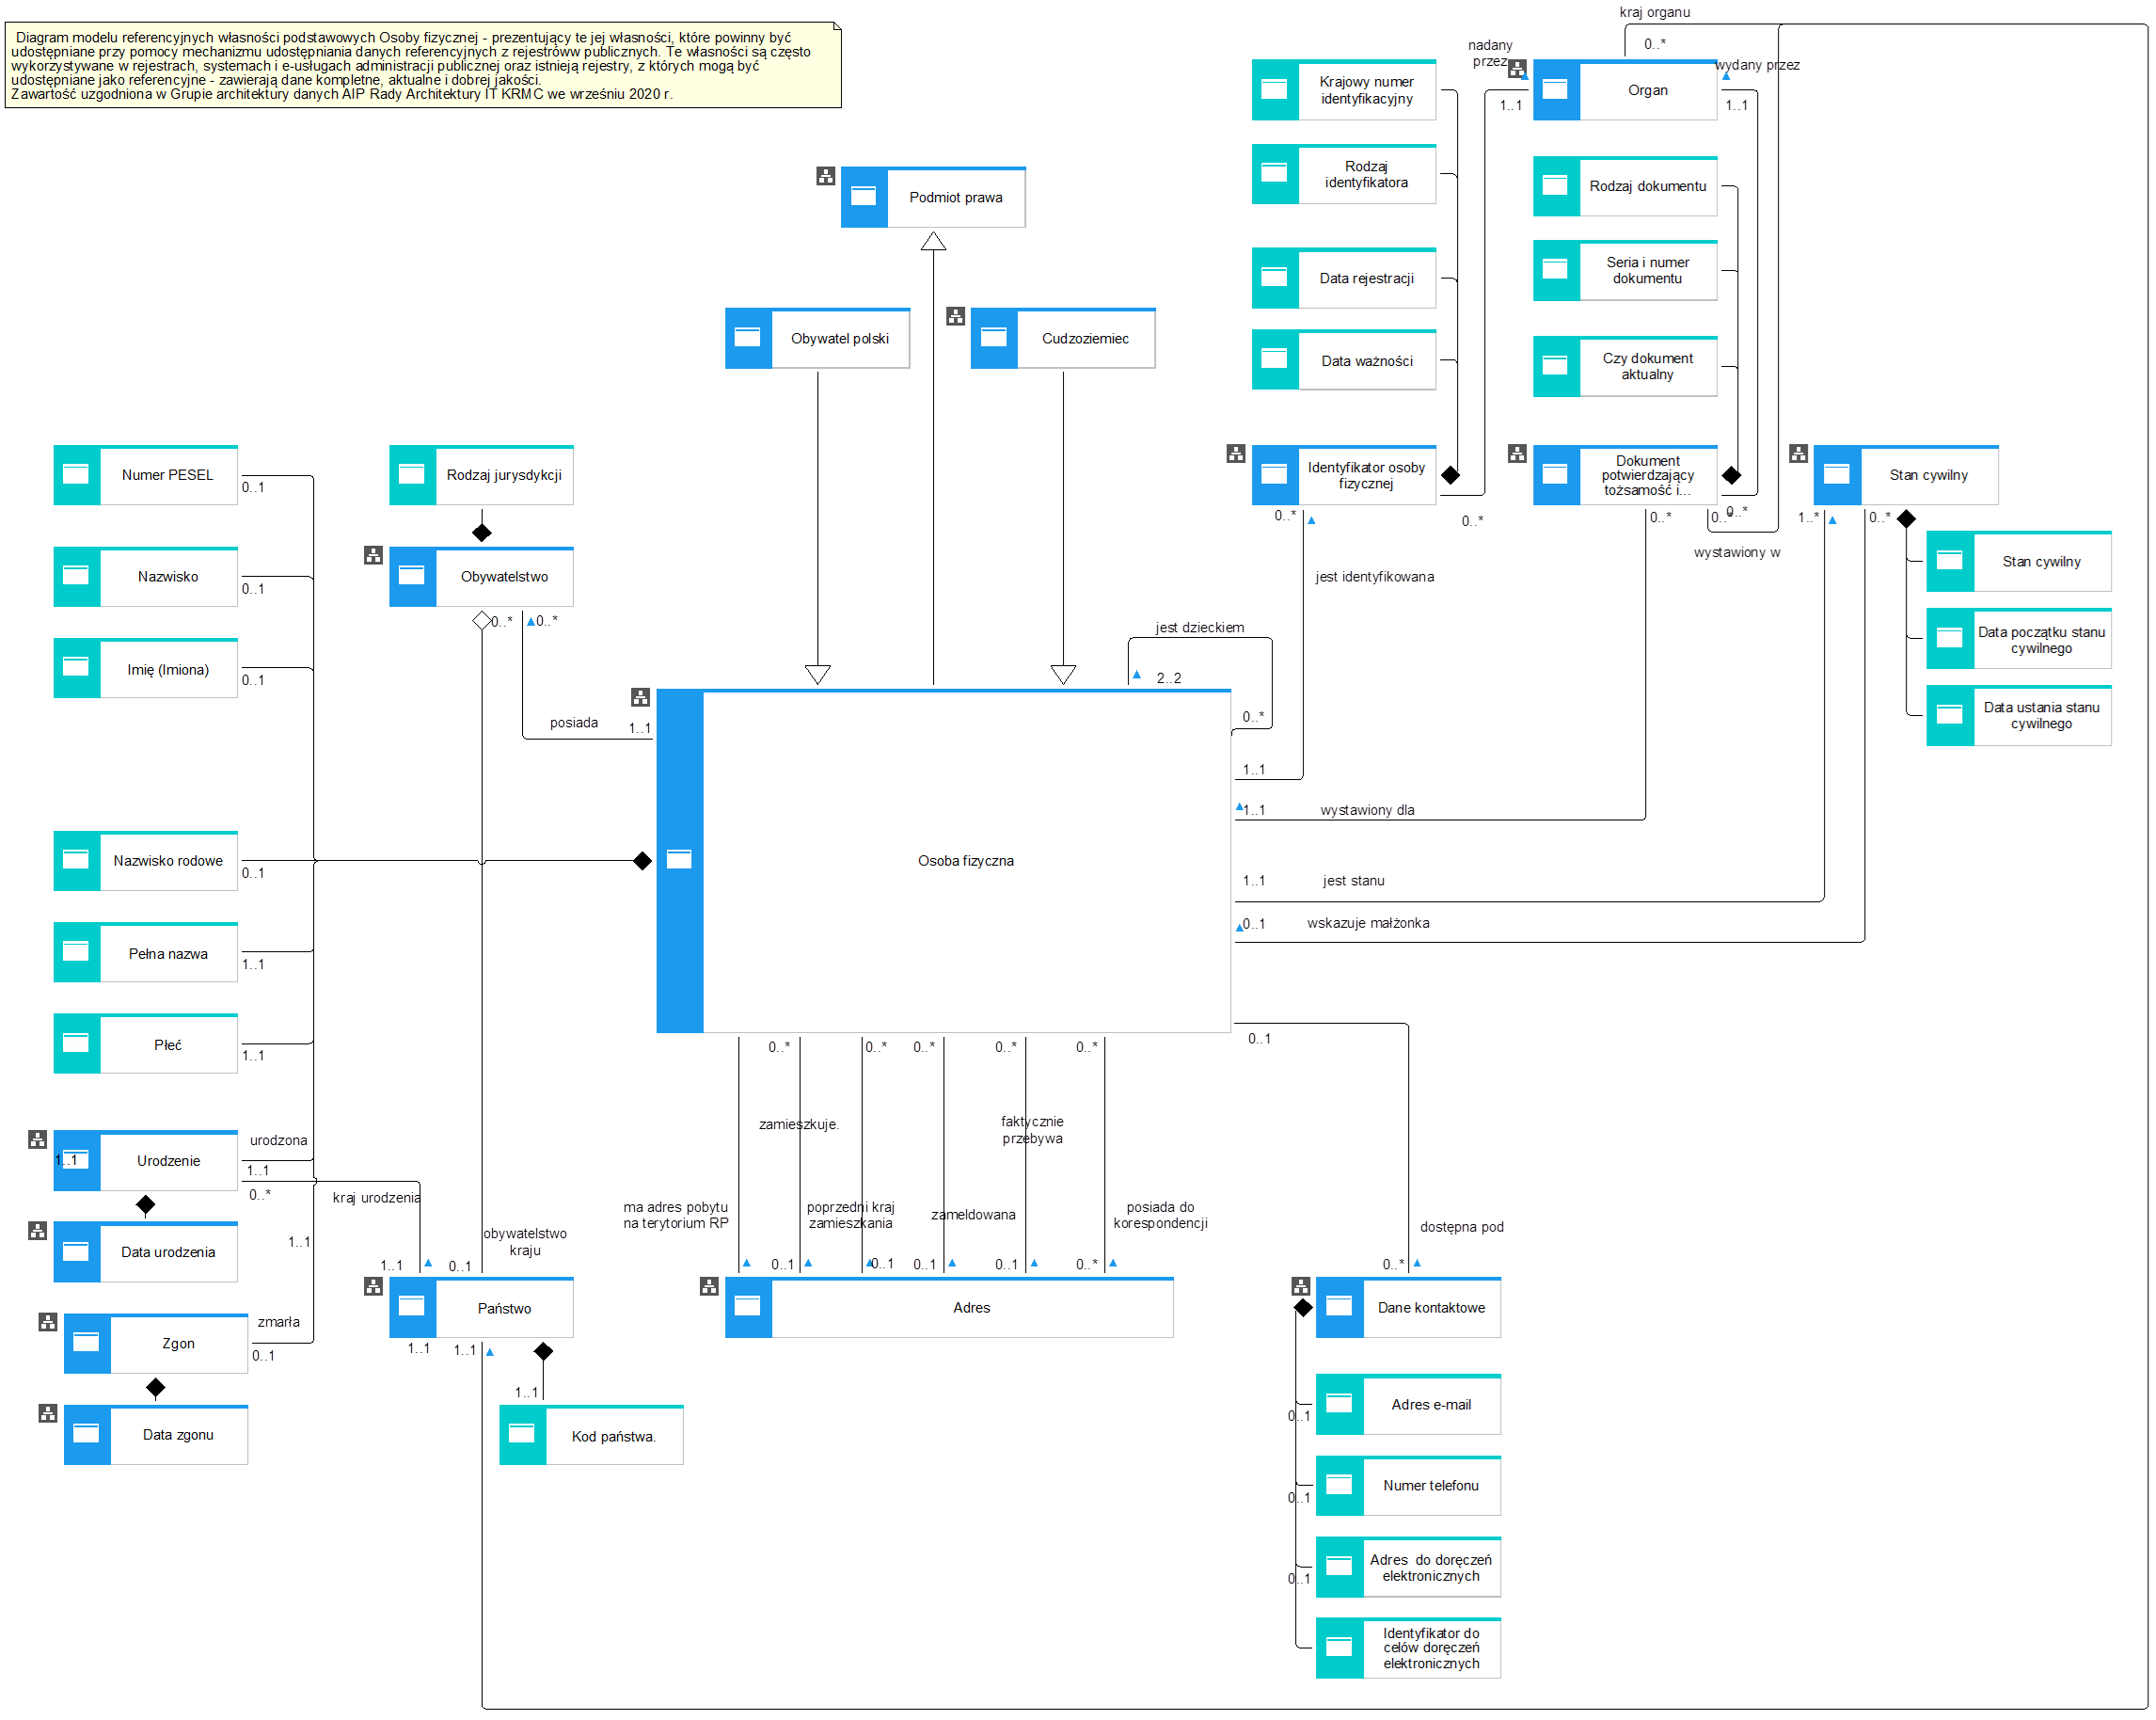The image size is (2156, 1720).
Task: Click the 'wskazuje małżonka' relation label
Action: click(x=1367, y=923)
